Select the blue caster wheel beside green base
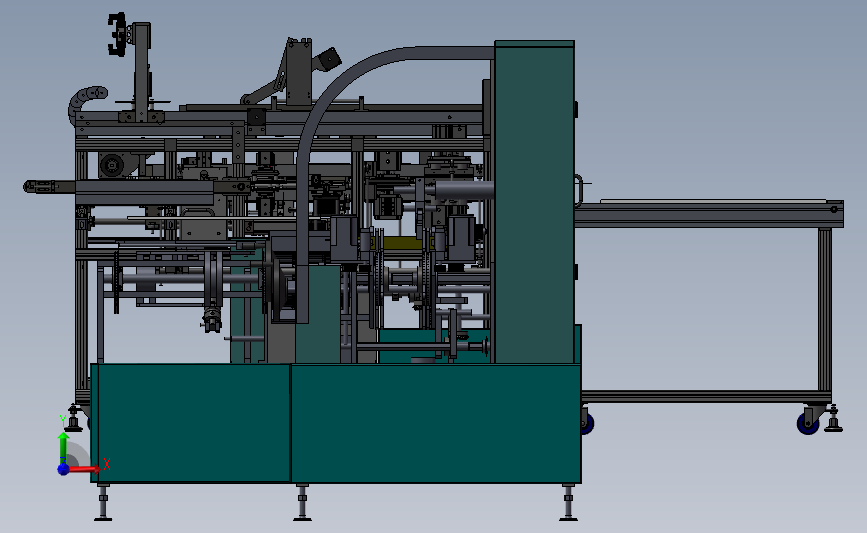The image size is (867, 533). [586, 423]
